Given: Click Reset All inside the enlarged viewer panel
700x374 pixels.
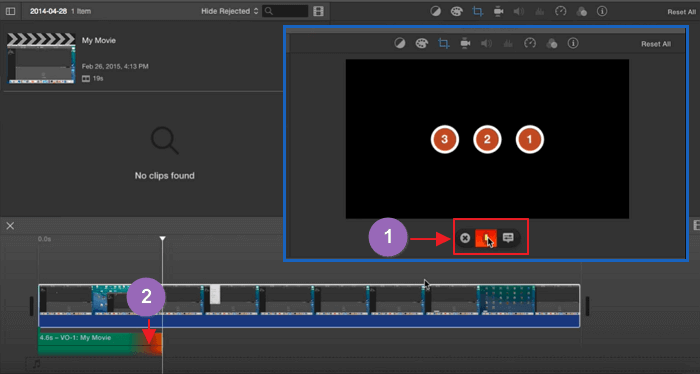Looking at the screenshot, I should 656,44.
